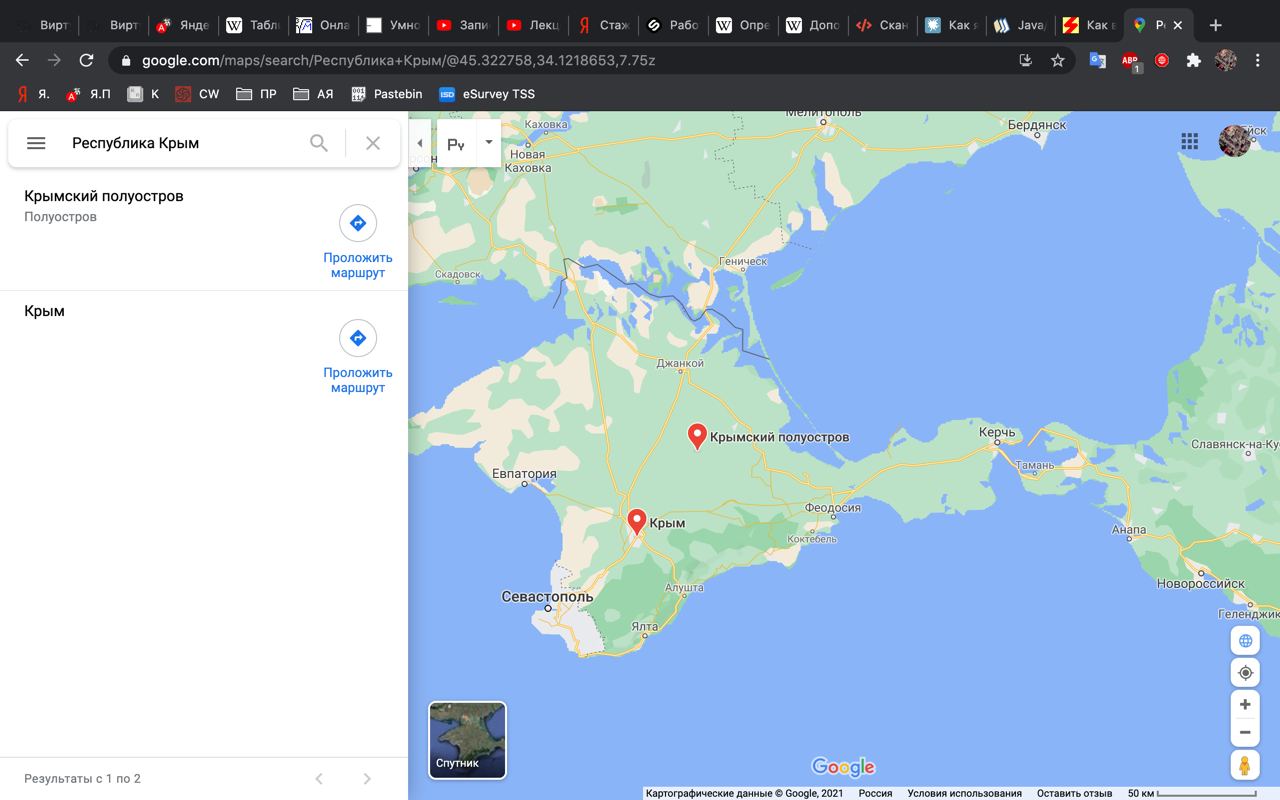Select the Pegman Street View icon
This screenshot has width=1280, height=800.
pyautogui.click(x=1245, y=766)
